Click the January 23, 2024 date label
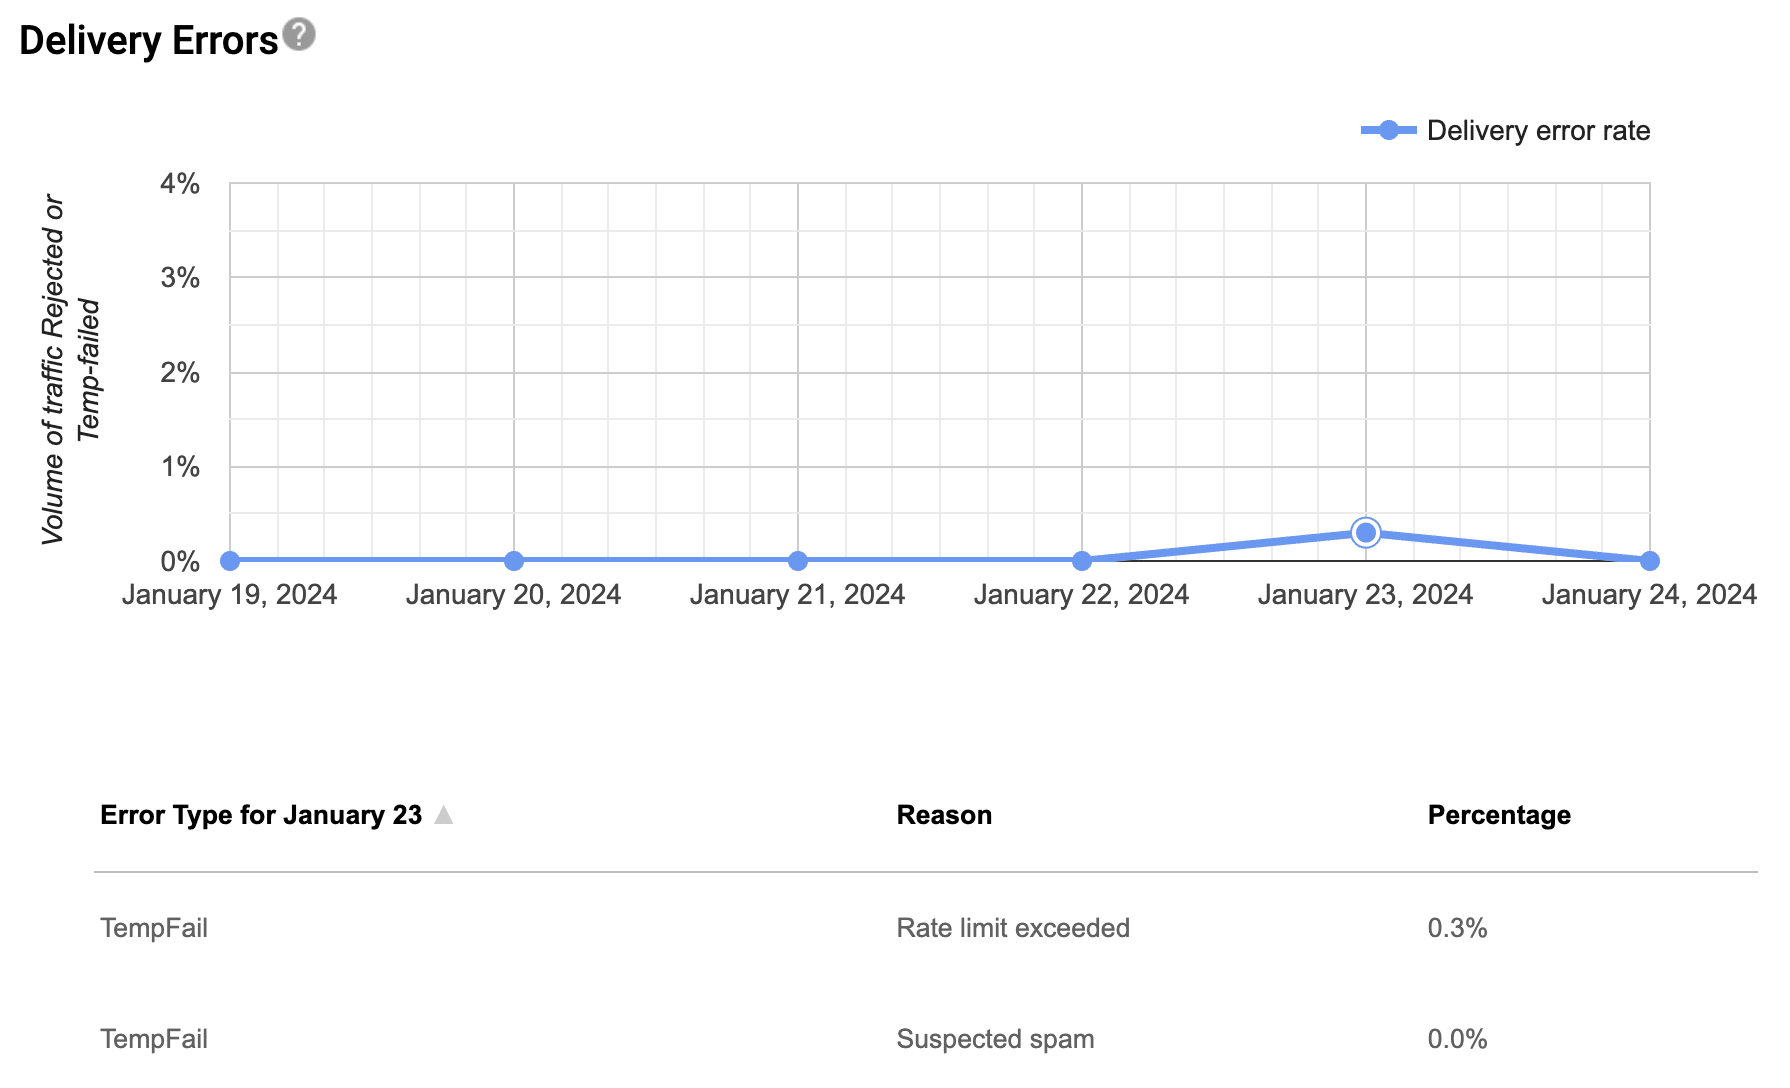This screenshot has height=1088, width=1790. point(1365,594)
